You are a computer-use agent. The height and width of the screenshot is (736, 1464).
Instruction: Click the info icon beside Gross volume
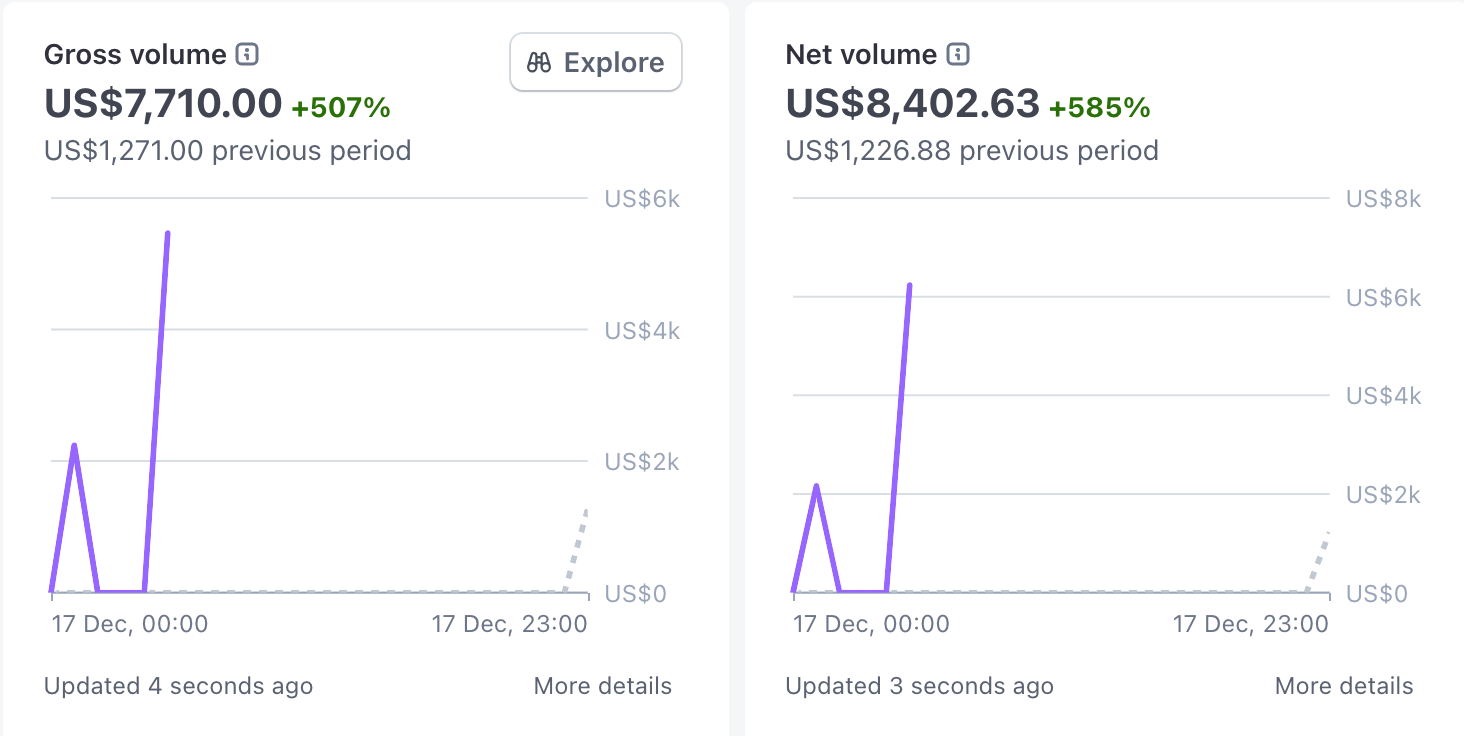(247, 54)
